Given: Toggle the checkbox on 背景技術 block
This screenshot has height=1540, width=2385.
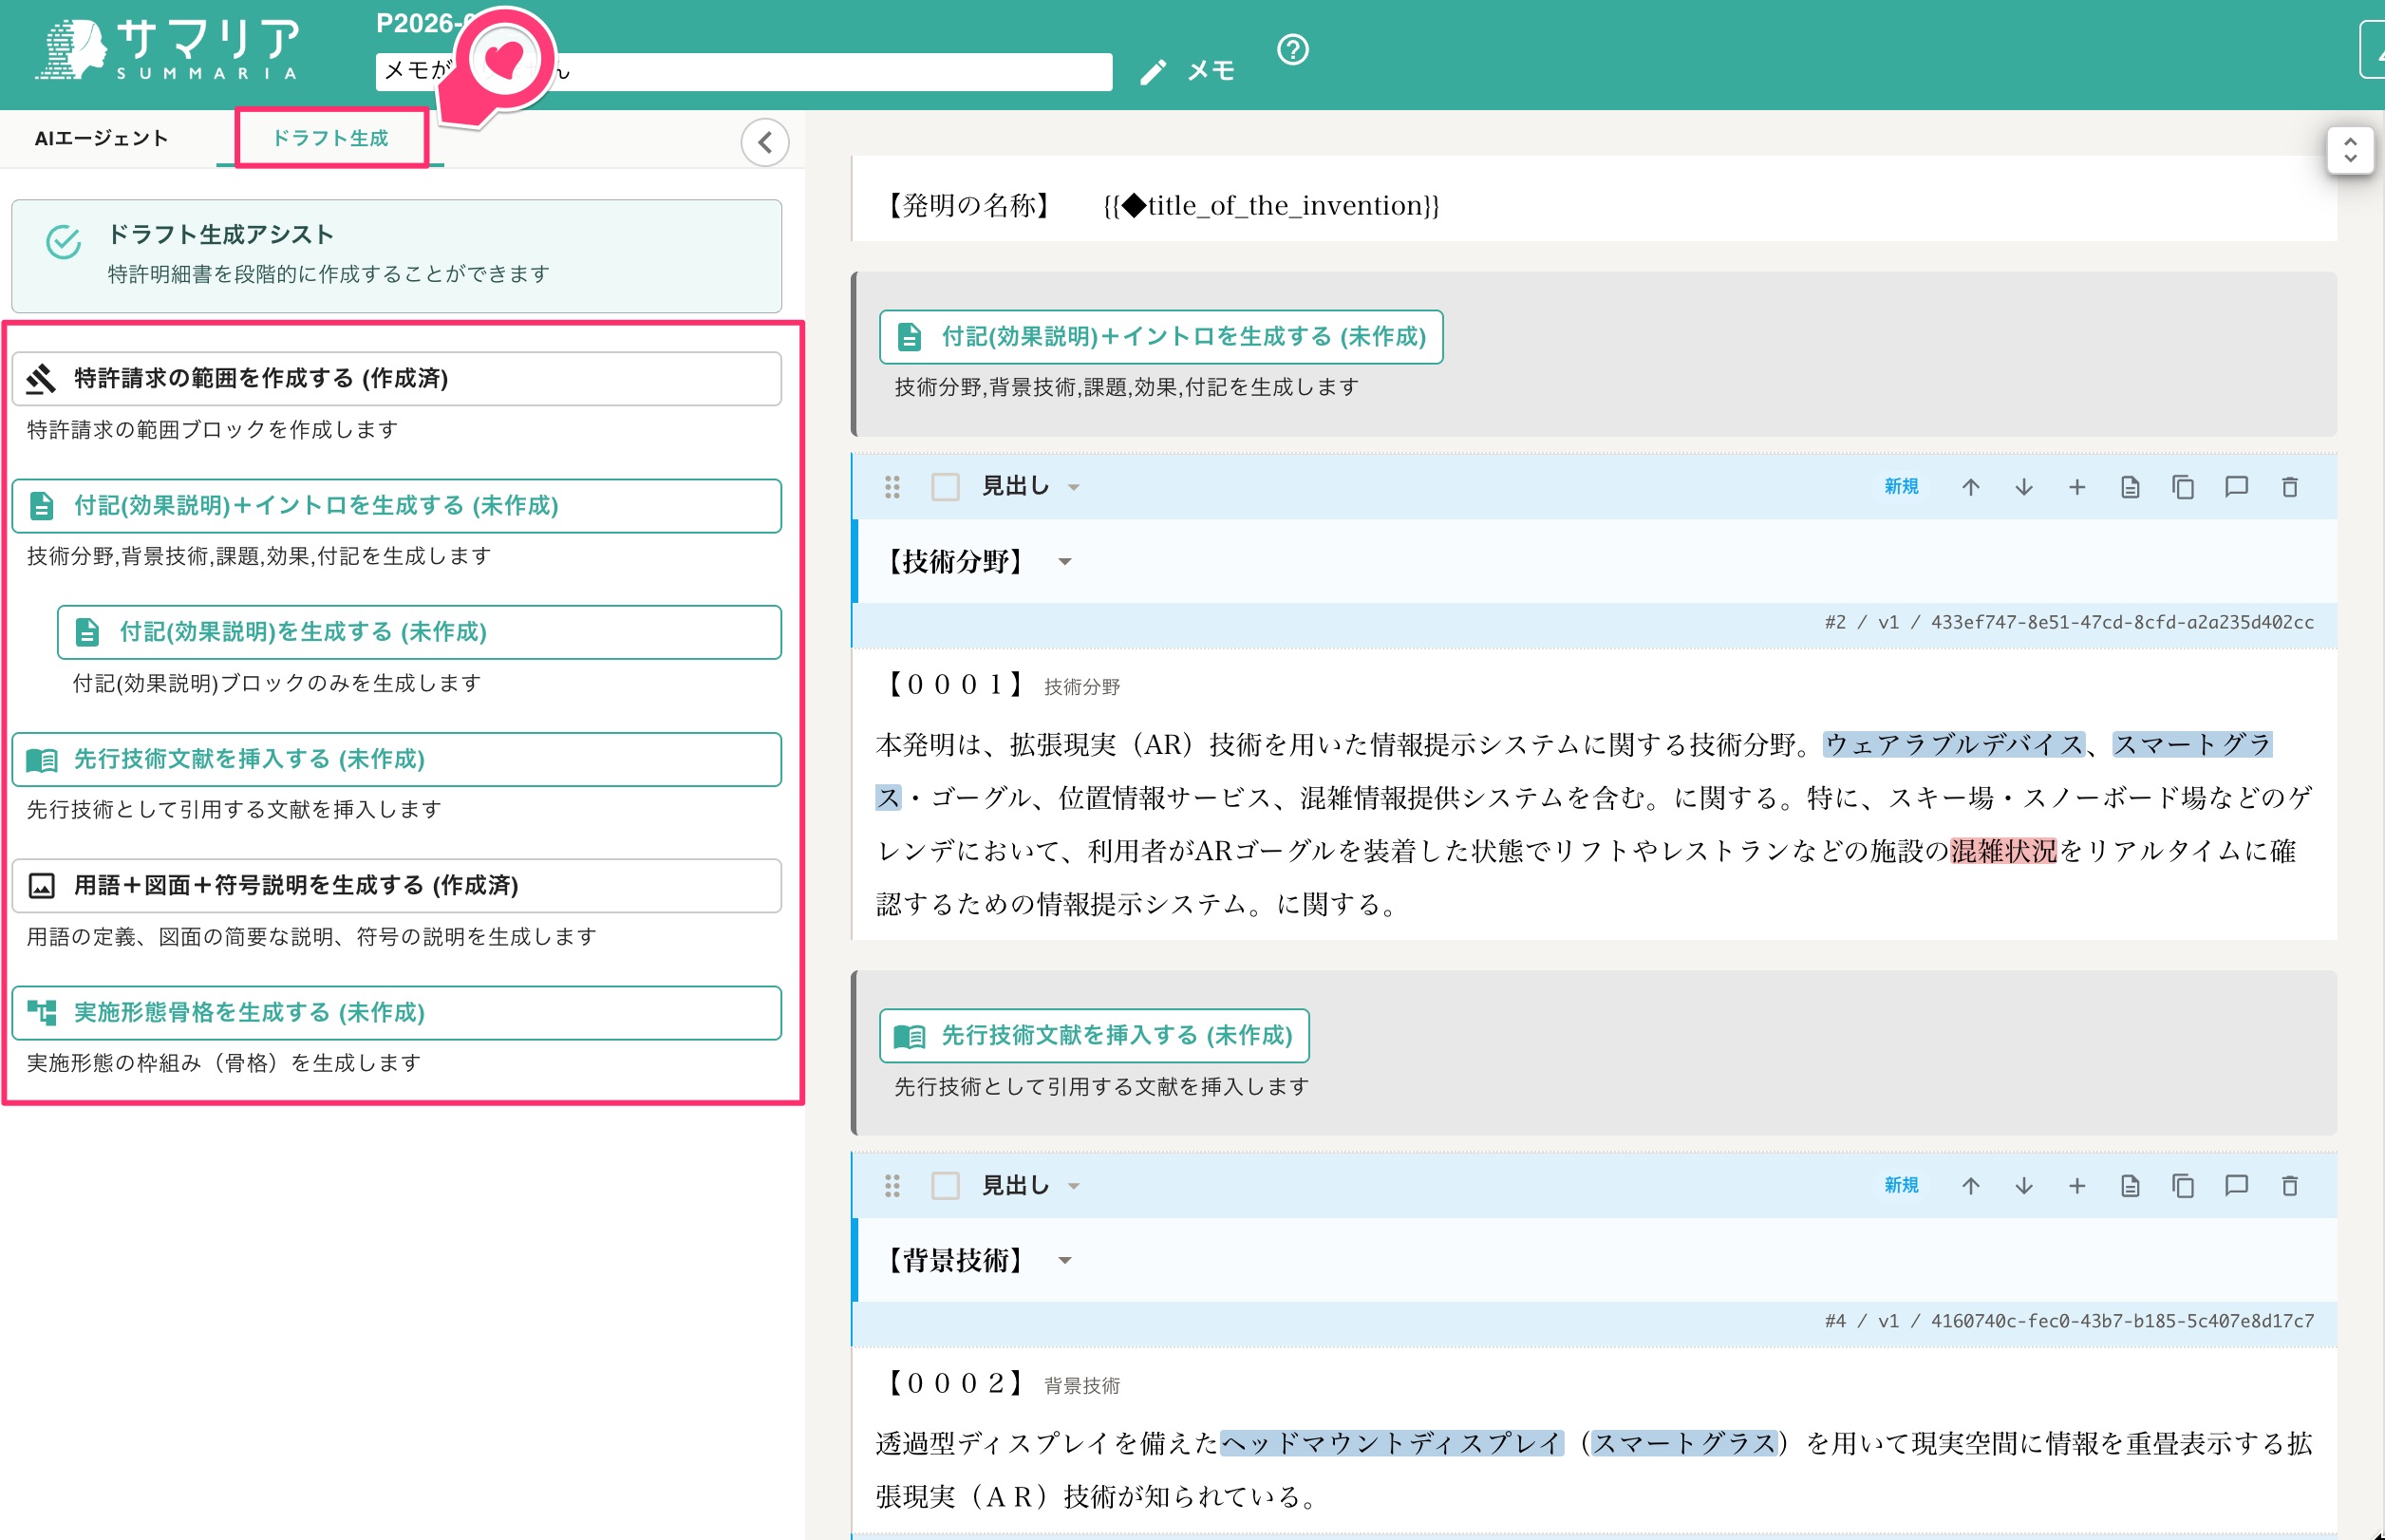Looking at the screenshot, I should [945, 1186].
